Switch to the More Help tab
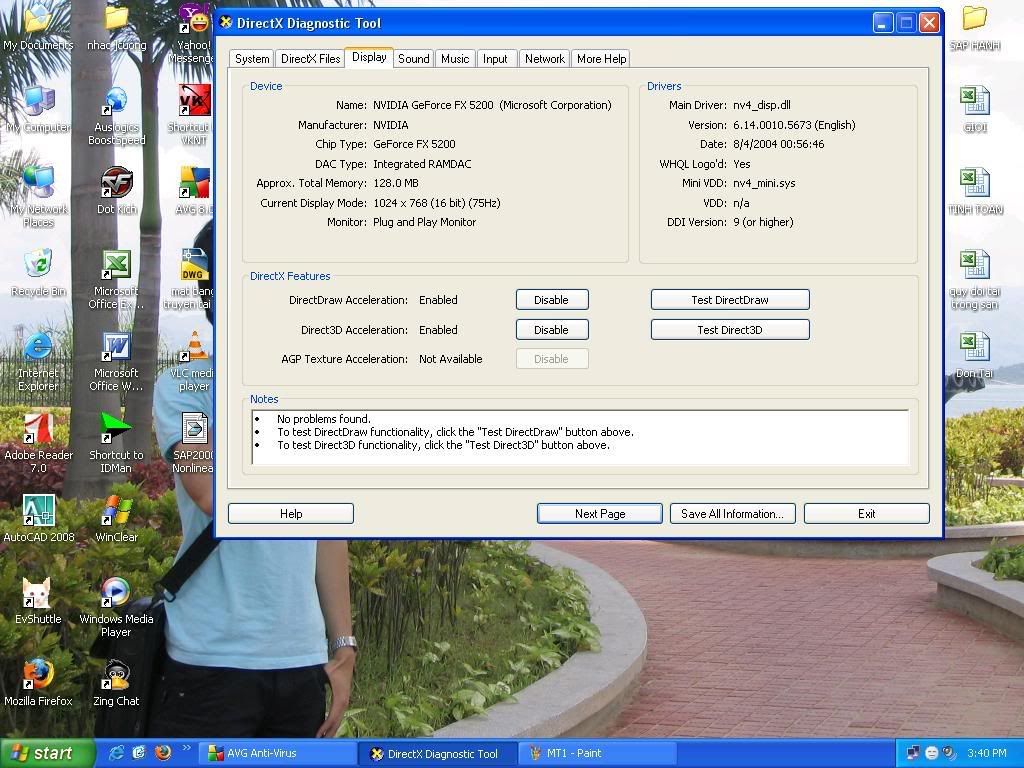This screenshot has width=1024, height=768. tap(601, 59)
